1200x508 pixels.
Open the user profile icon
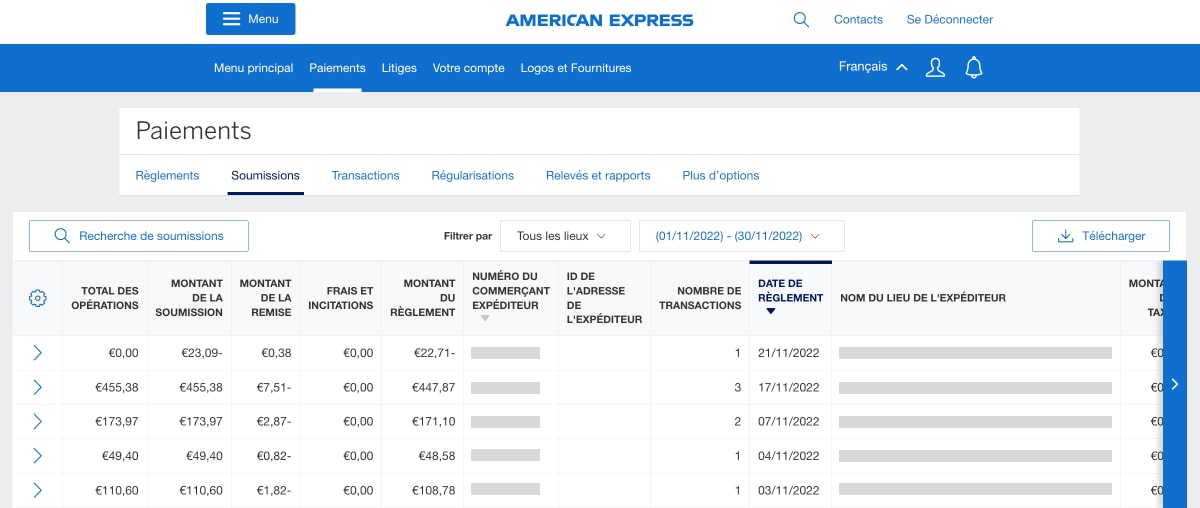click(x=935, y=68)
